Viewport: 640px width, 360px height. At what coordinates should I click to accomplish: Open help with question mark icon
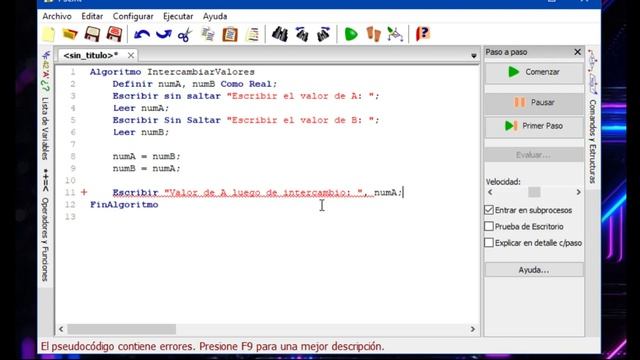click(423, 34)
